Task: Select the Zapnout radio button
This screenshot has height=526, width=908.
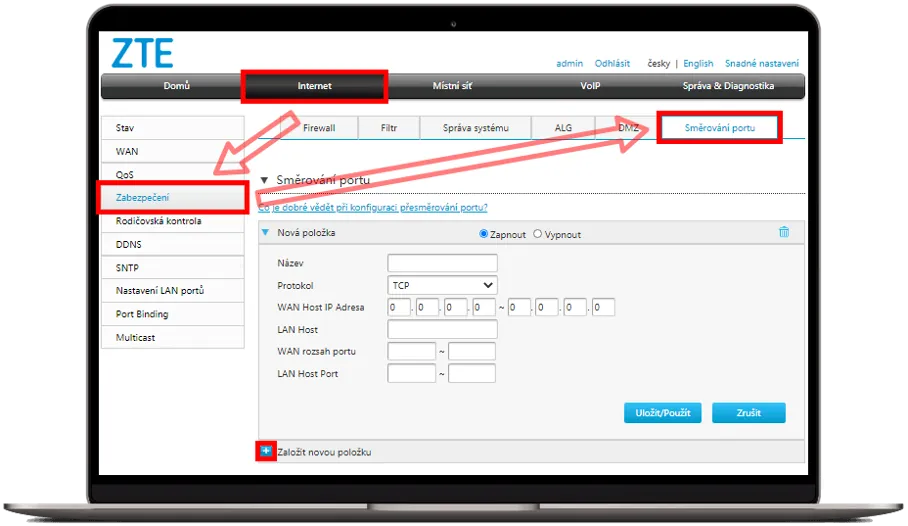Action: [x=484, y=234]
